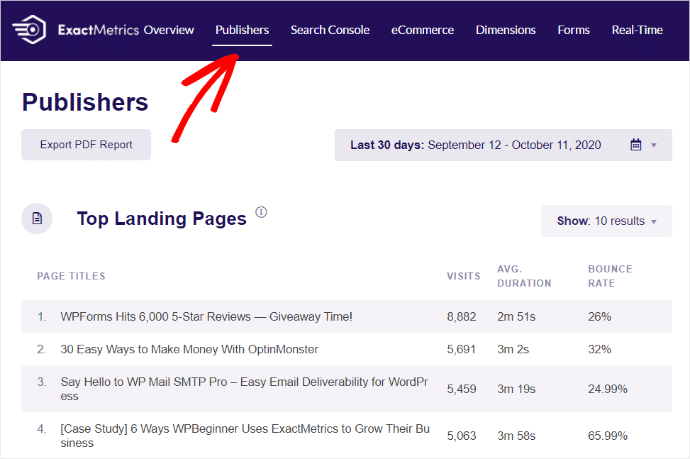
Task: Click the AVG. DURATION column header
Action: pyautogui.click(x=524, y=276)
